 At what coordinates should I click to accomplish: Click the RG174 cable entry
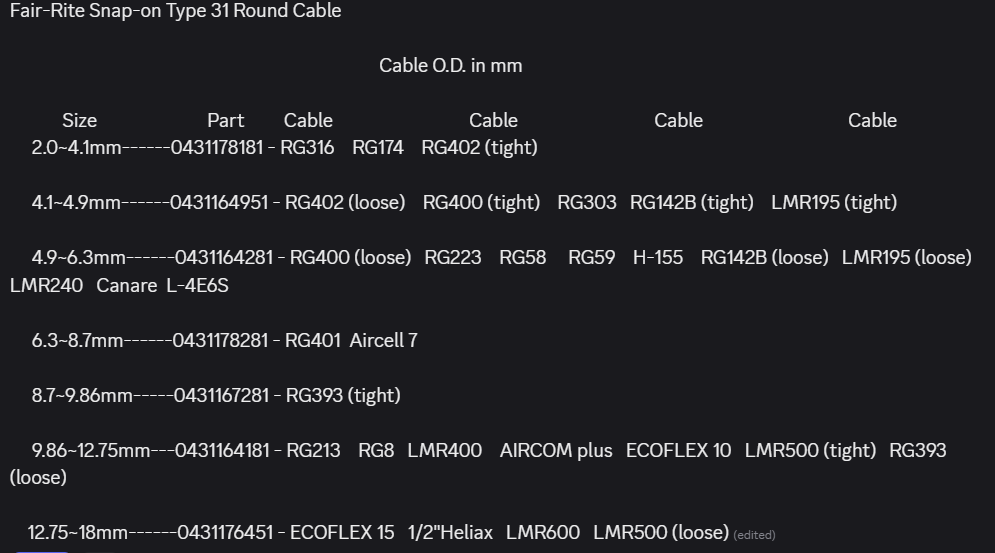click(x=378, y=148)
